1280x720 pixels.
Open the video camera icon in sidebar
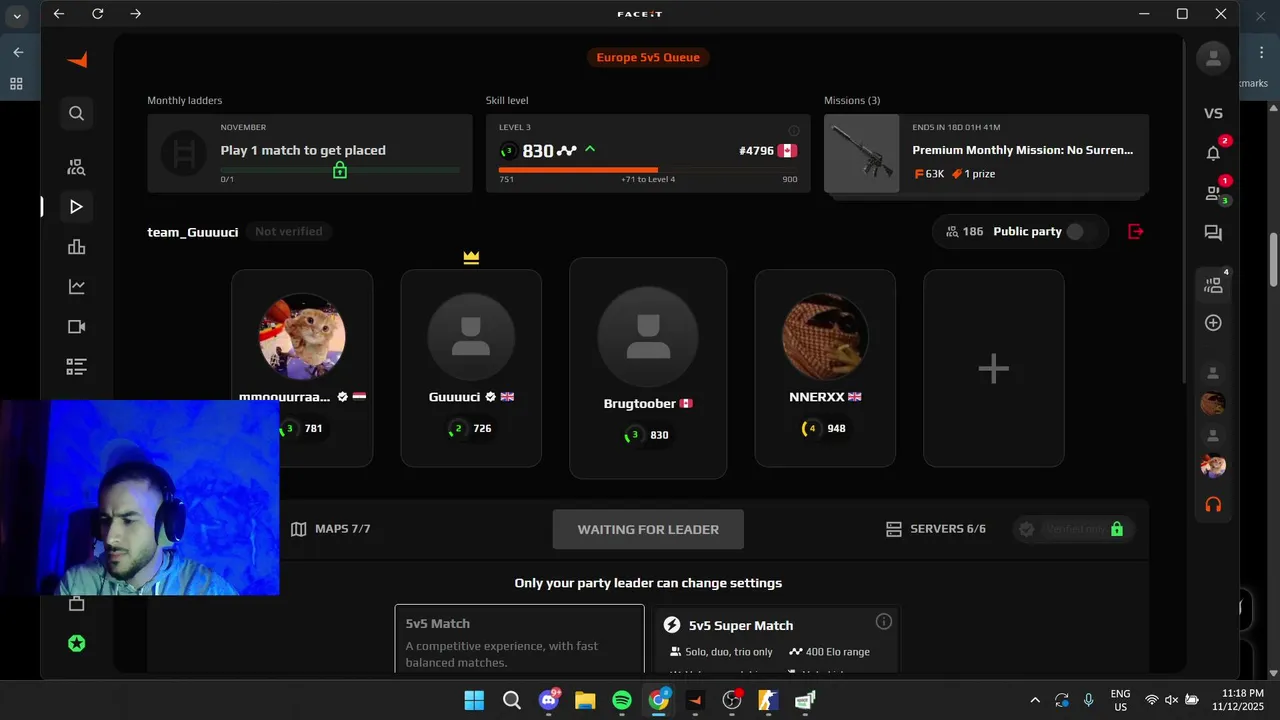pyautogui.click(x=76, y=327)
